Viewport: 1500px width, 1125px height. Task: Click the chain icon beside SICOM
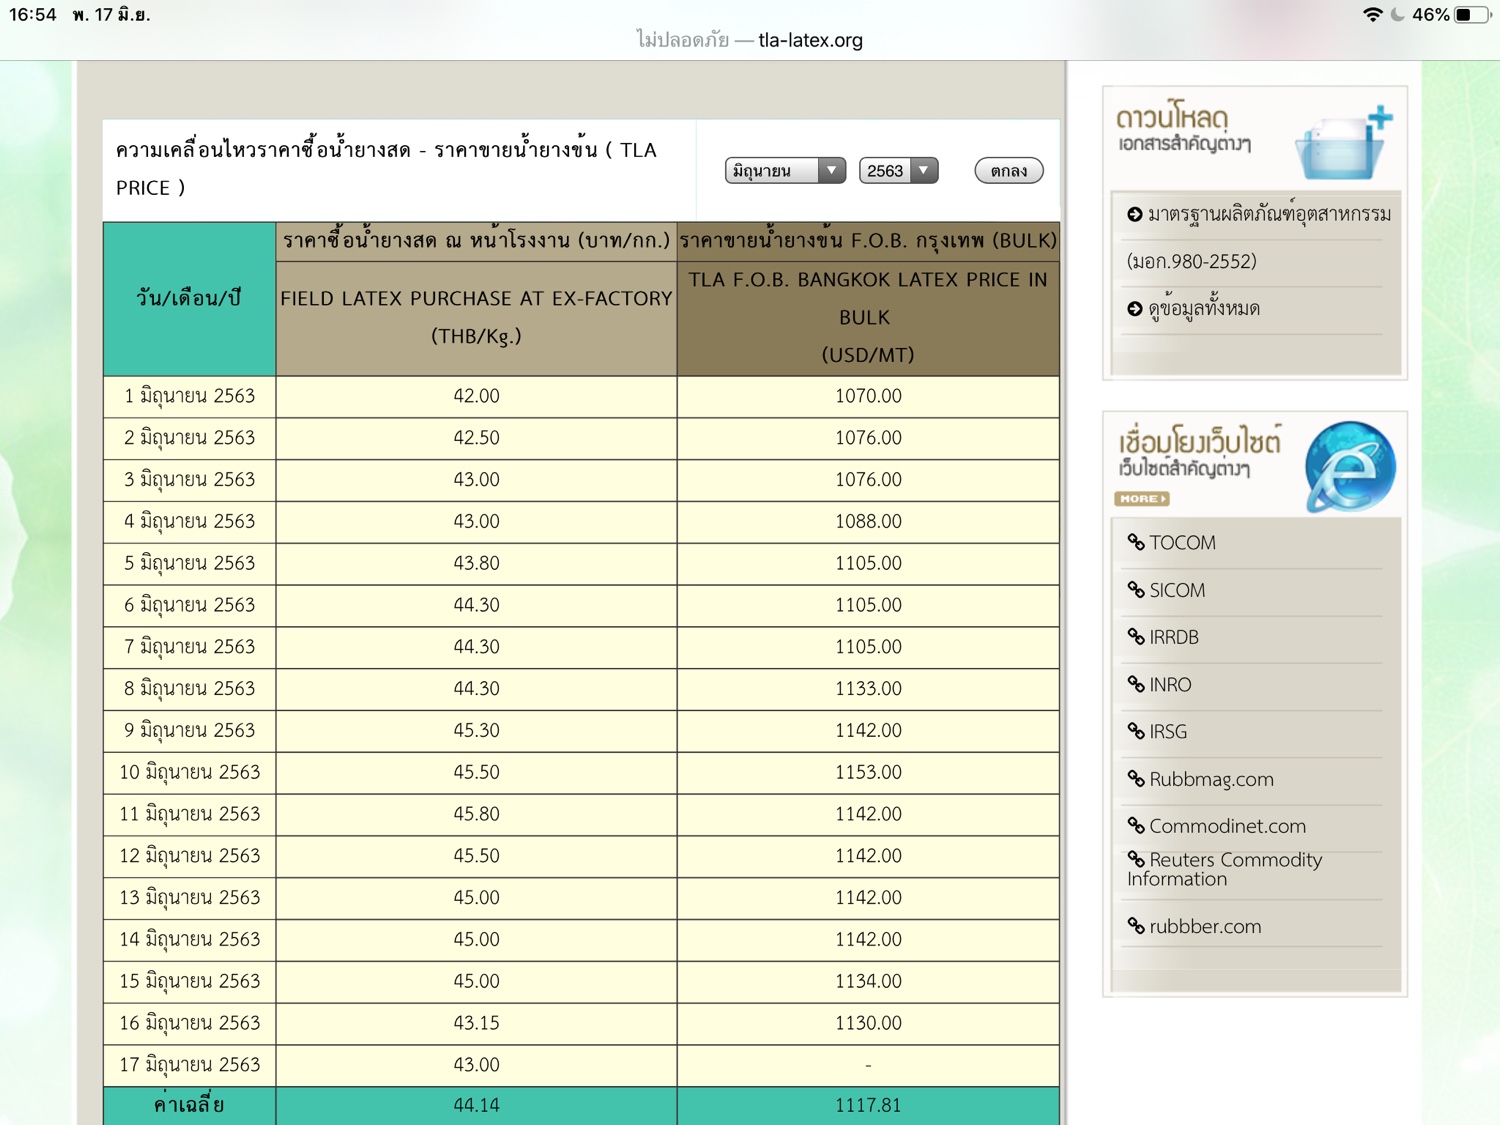pyautogui.click(x=1136, y=590)
